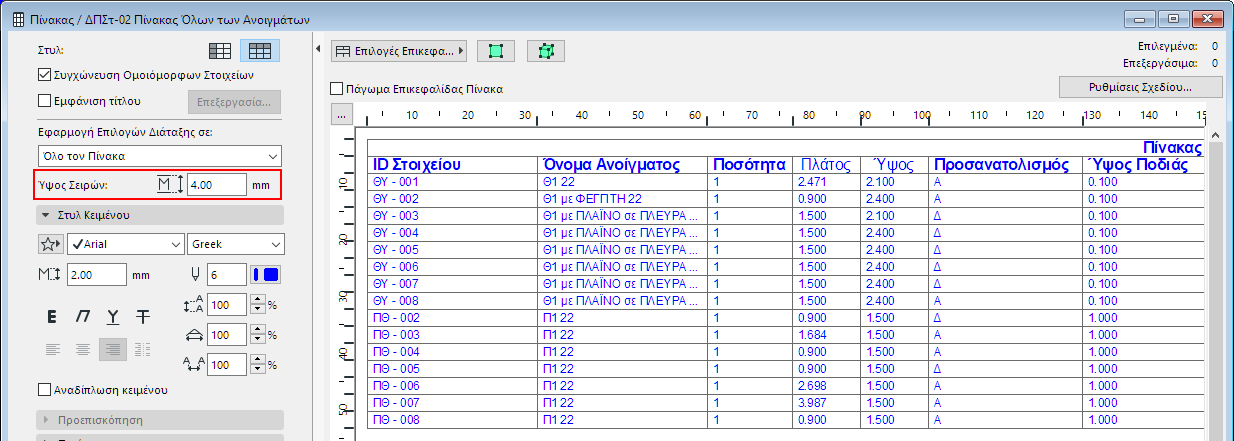Click width cell 2.471
Viewport: 1234px width, 441px height.
click(826, 182)
